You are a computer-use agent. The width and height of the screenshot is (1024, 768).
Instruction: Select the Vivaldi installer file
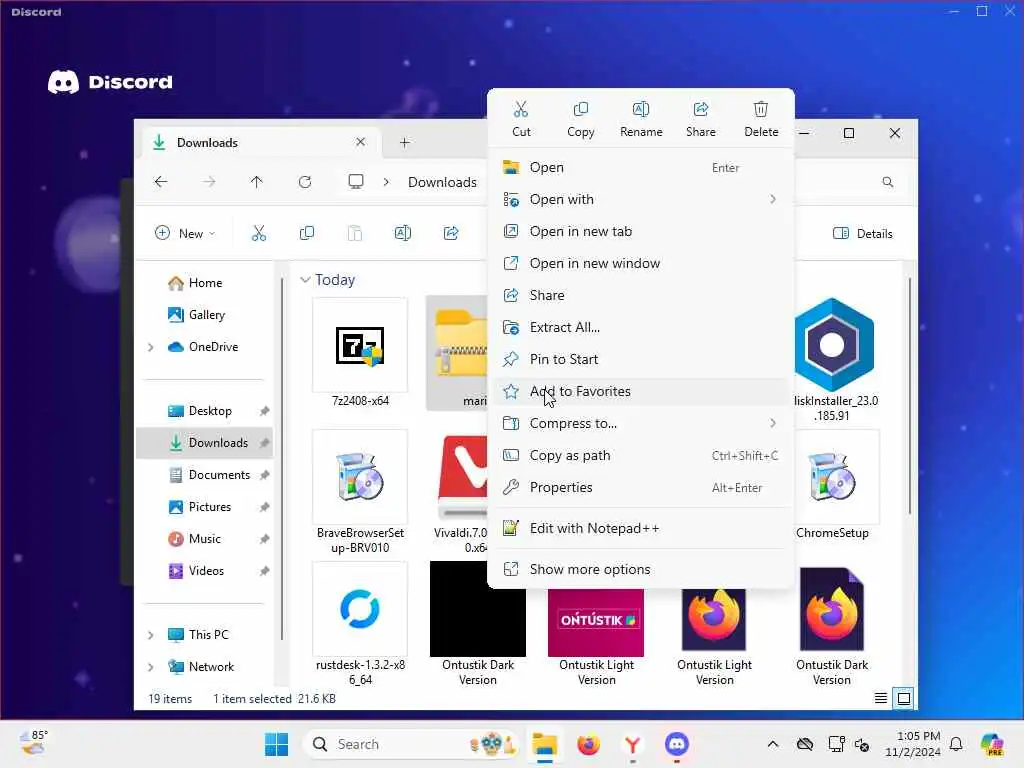461,492
